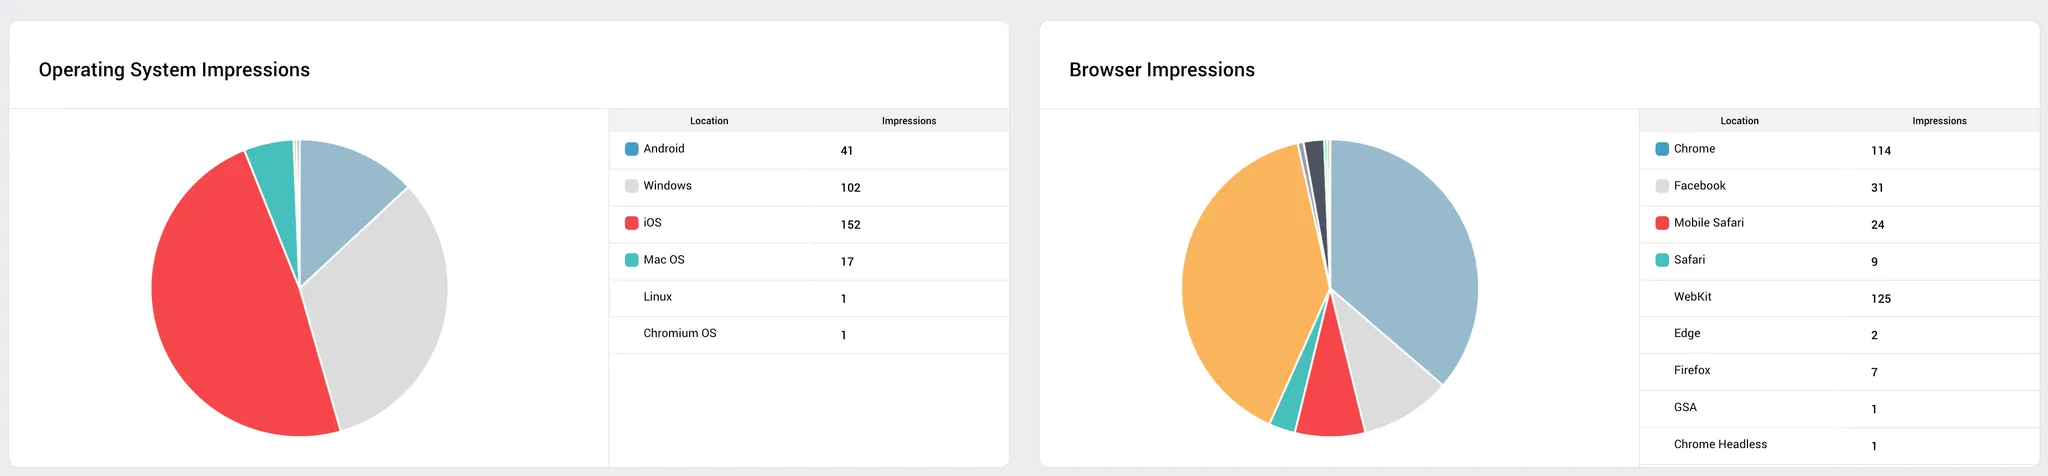Click the Safari teal legend swatch
2048x476 pixels.
[x=1662, y=260]
